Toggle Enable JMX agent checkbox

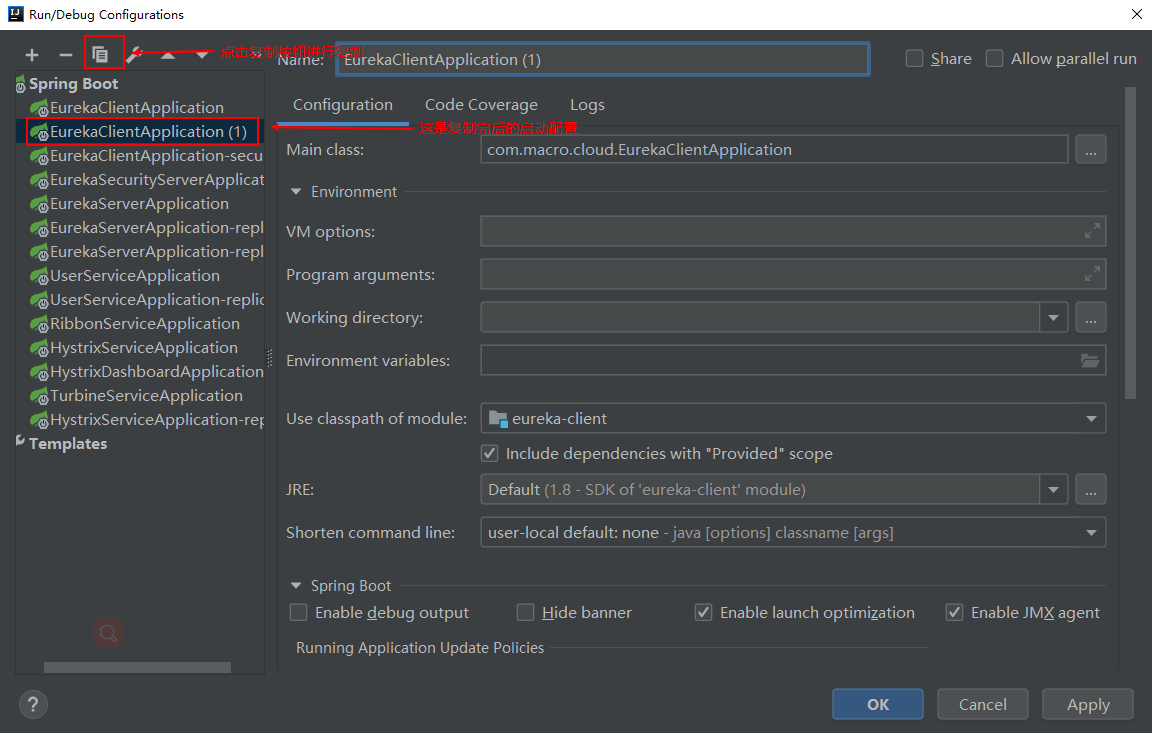coord(954,613)
